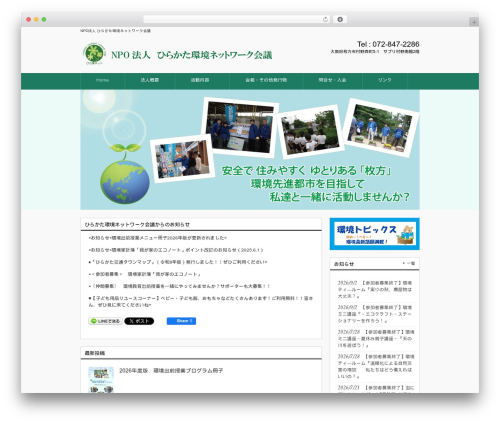
Task: Click the X ポスト share button
Action: point(139,321)
